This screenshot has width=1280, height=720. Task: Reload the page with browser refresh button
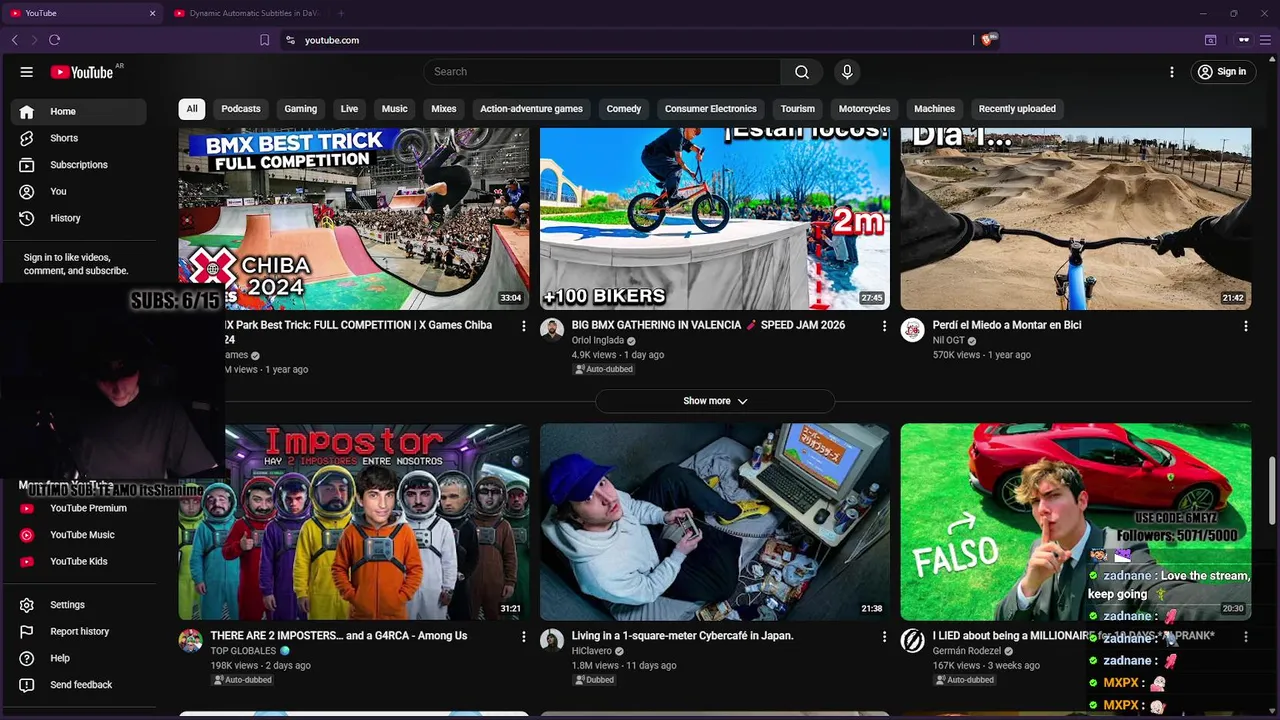click(54, 40)
